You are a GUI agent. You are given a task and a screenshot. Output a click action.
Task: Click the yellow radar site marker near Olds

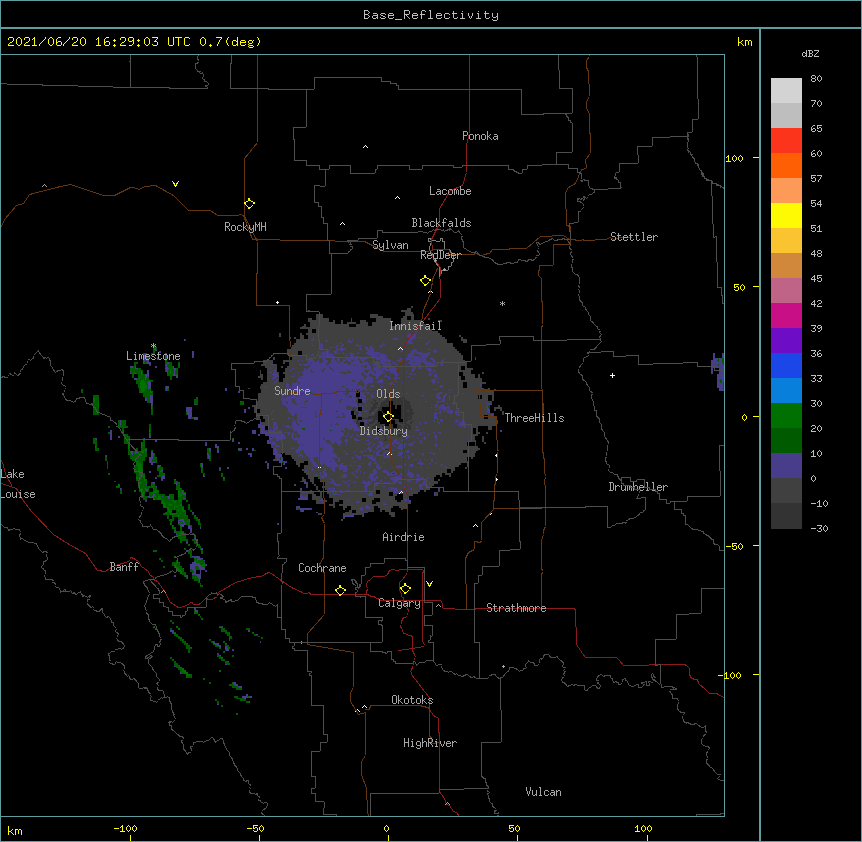388,417
